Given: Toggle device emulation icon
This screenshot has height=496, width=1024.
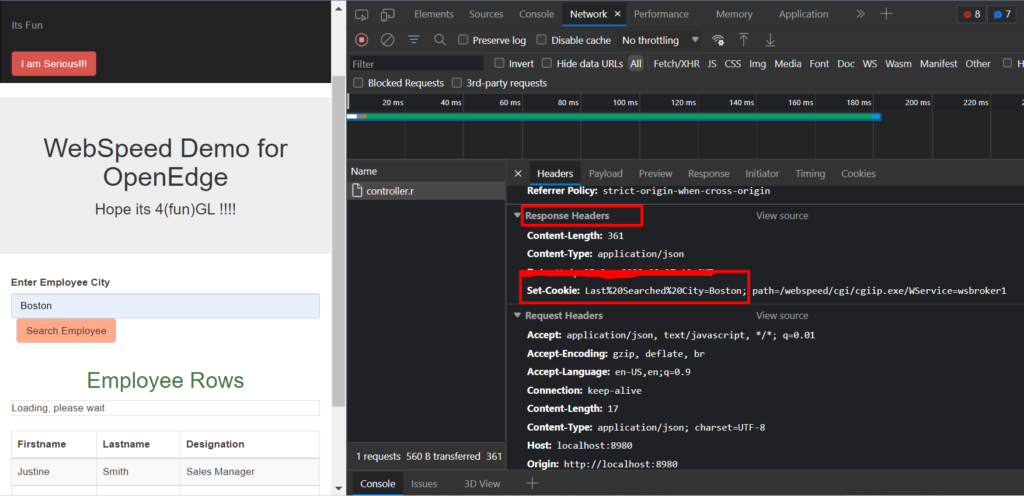Looking at the screenshot, I should click(386, 14).
